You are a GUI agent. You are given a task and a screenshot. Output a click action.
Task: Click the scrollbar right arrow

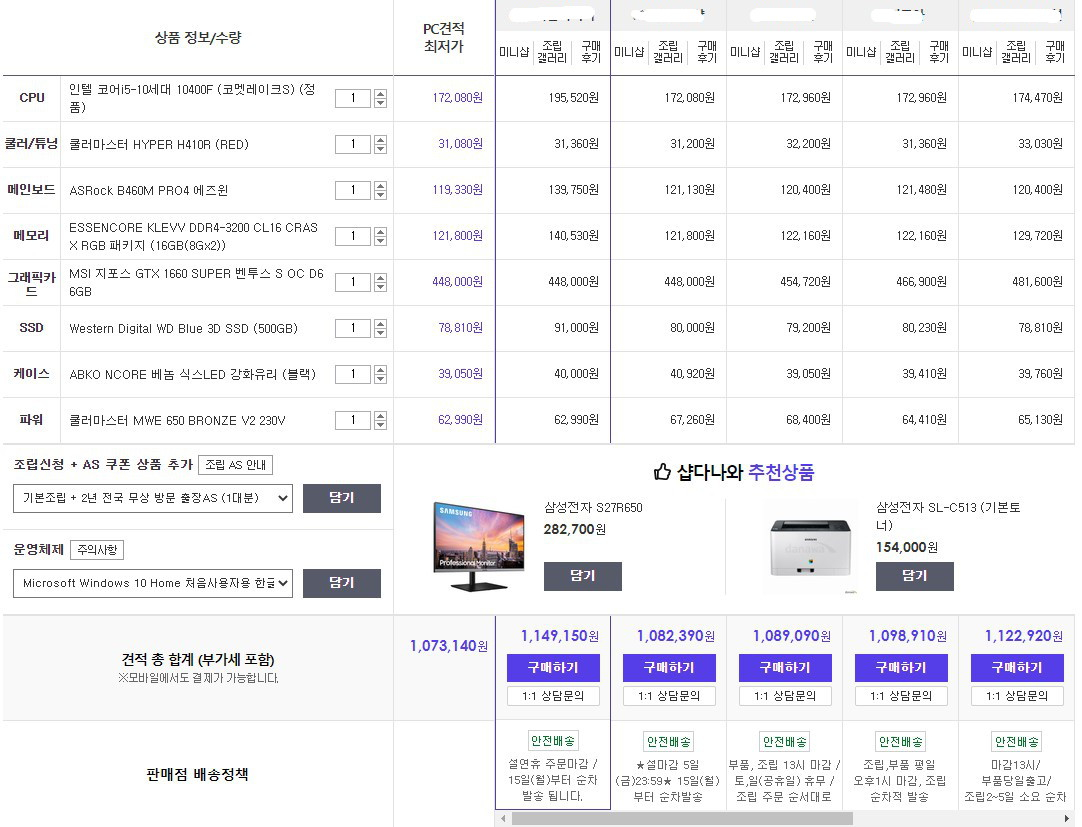click(1067, 819)
